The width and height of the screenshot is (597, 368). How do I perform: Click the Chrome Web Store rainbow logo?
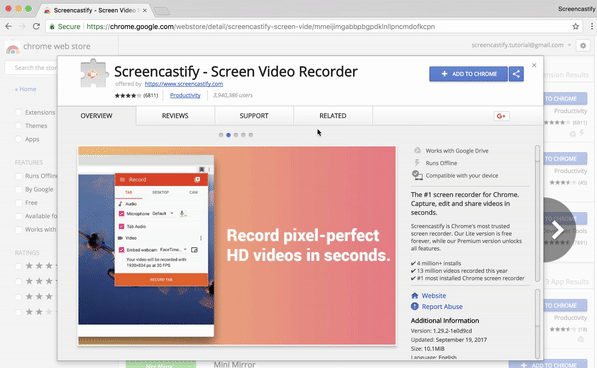13,49
